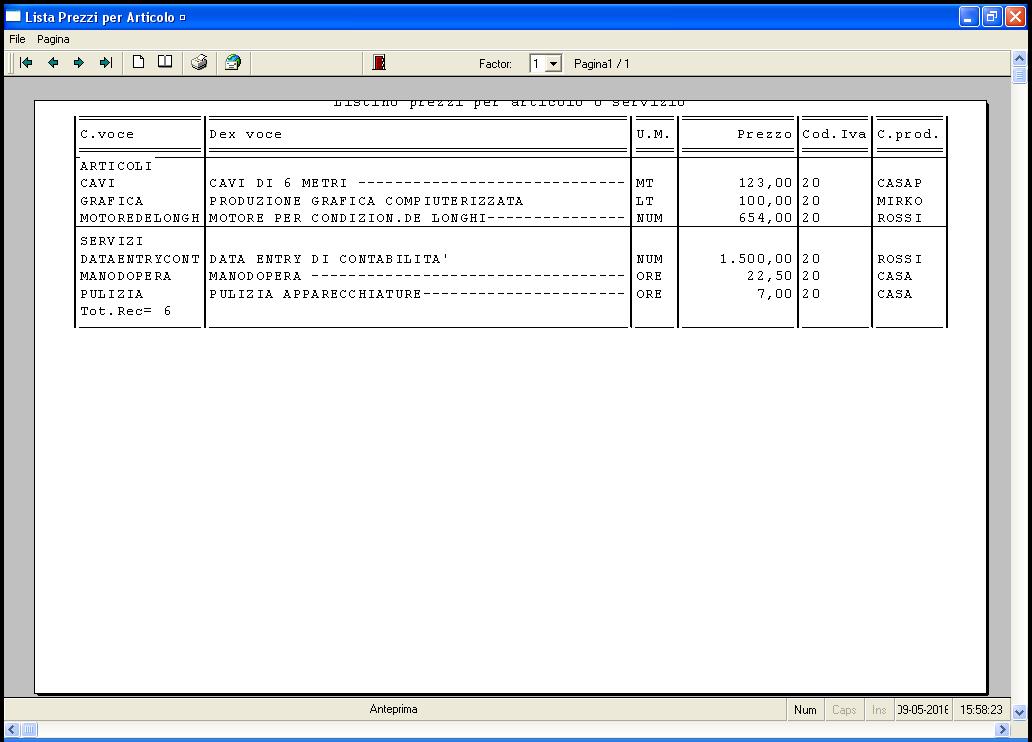
Task: Open the Factor zoom dropdown
Action: (x=553, y=64)
